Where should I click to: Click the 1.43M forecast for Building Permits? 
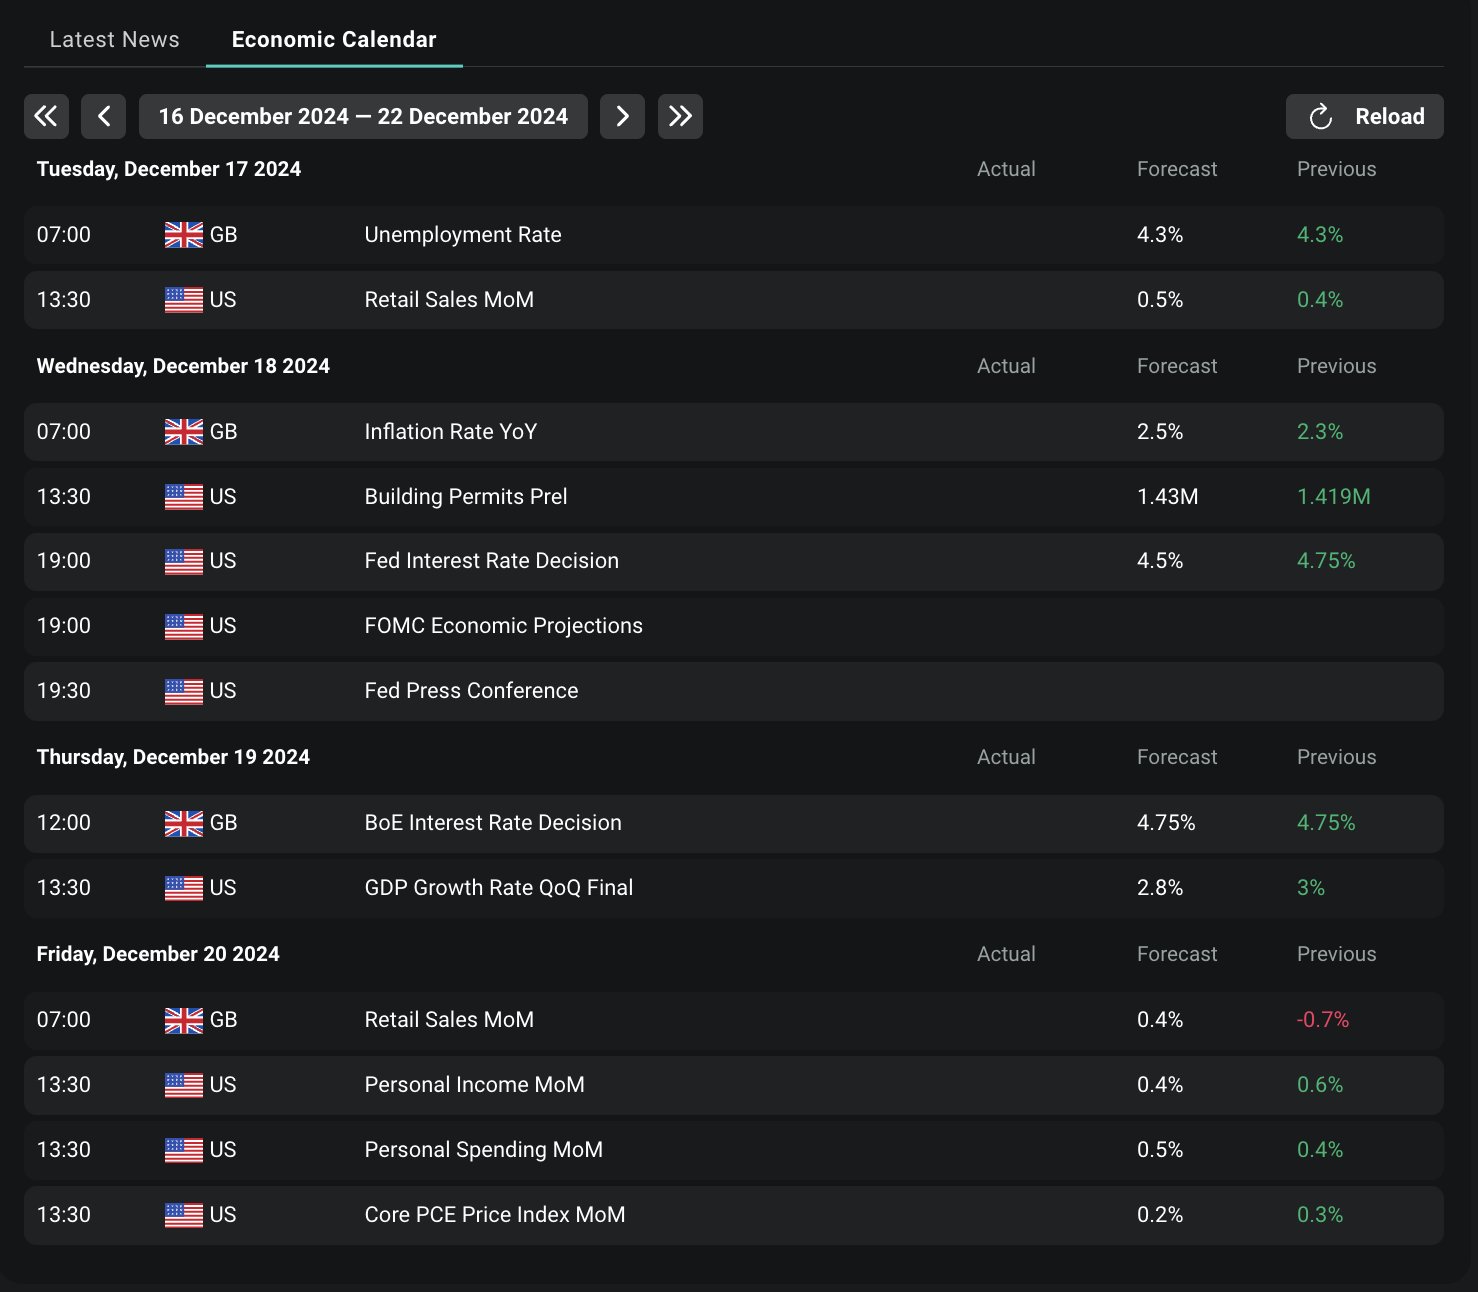click(1168, 497)
